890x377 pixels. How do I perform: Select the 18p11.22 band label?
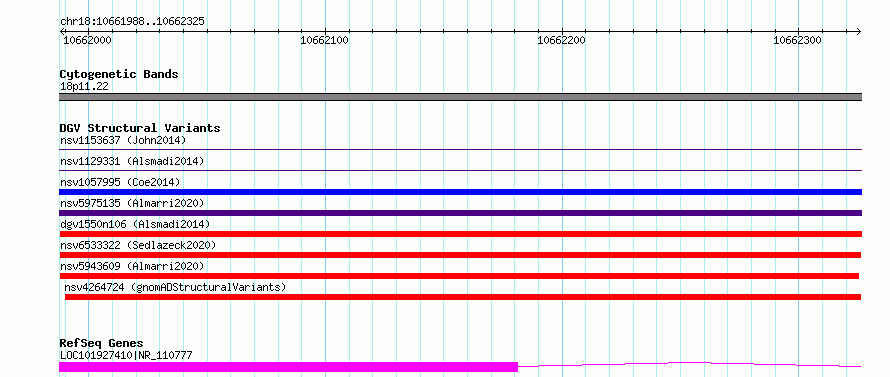point(84,87)
